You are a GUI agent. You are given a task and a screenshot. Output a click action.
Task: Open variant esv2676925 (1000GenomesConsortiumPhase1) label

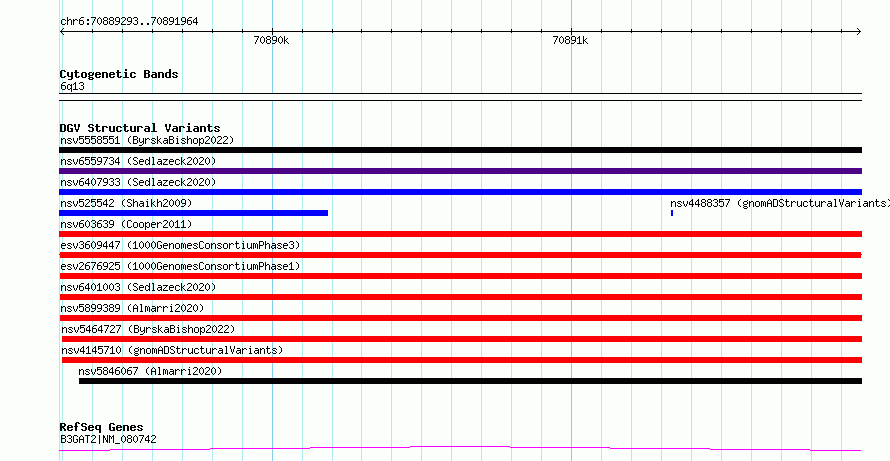click(180, 266)
